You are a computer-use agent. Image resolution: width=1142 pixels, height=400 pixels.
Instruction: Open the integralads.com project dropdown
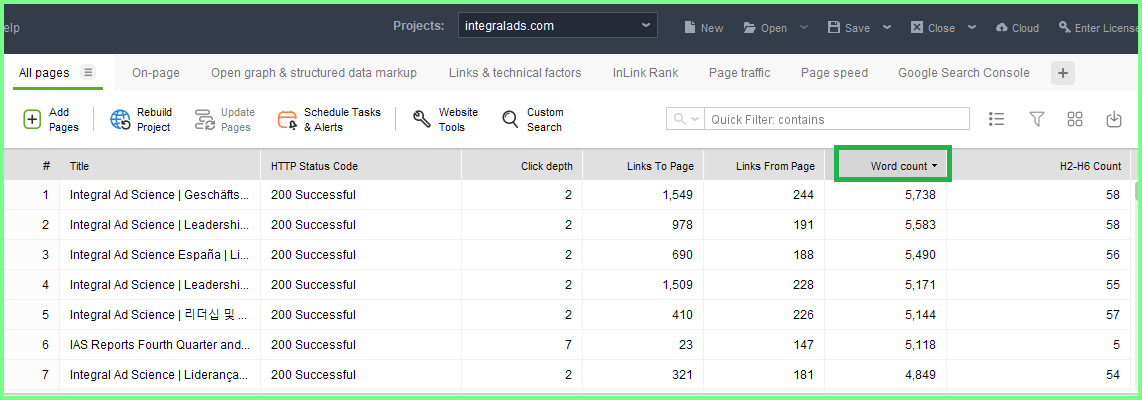pyautogui.click(x=558, y=26)
